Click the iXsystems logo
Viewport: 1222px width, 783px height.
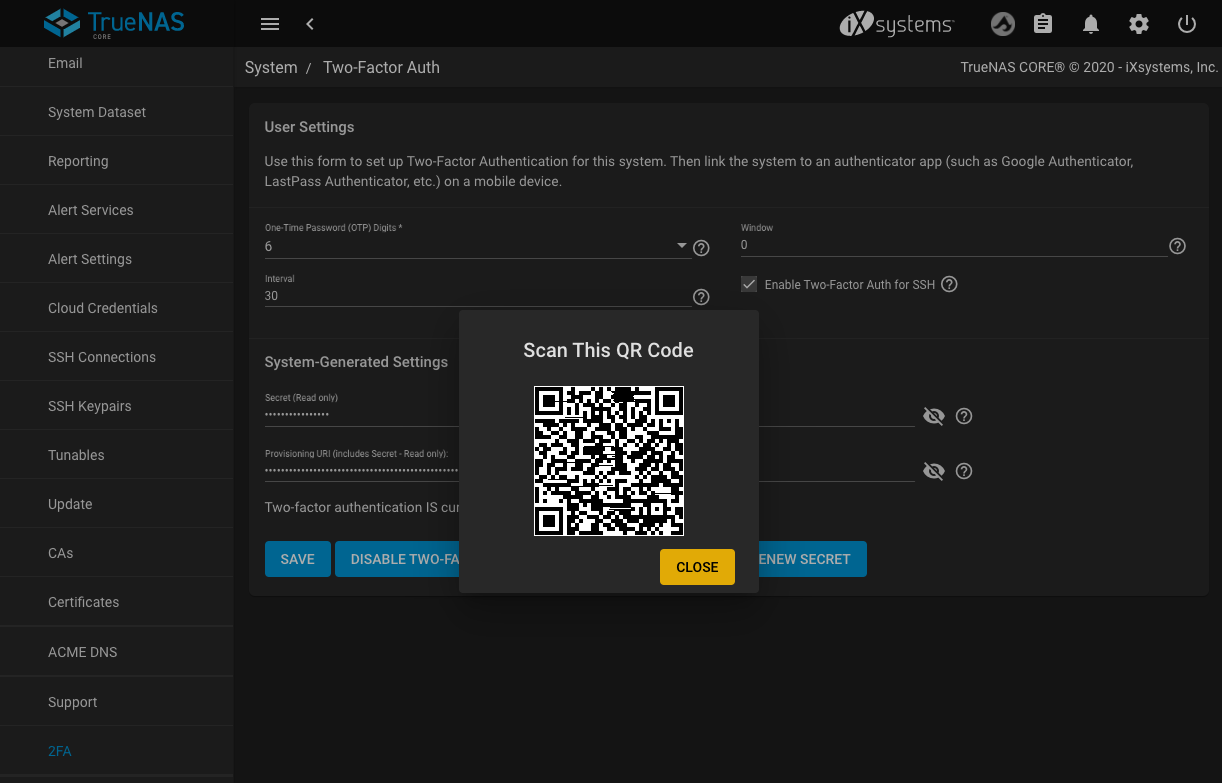coord(896,24)
